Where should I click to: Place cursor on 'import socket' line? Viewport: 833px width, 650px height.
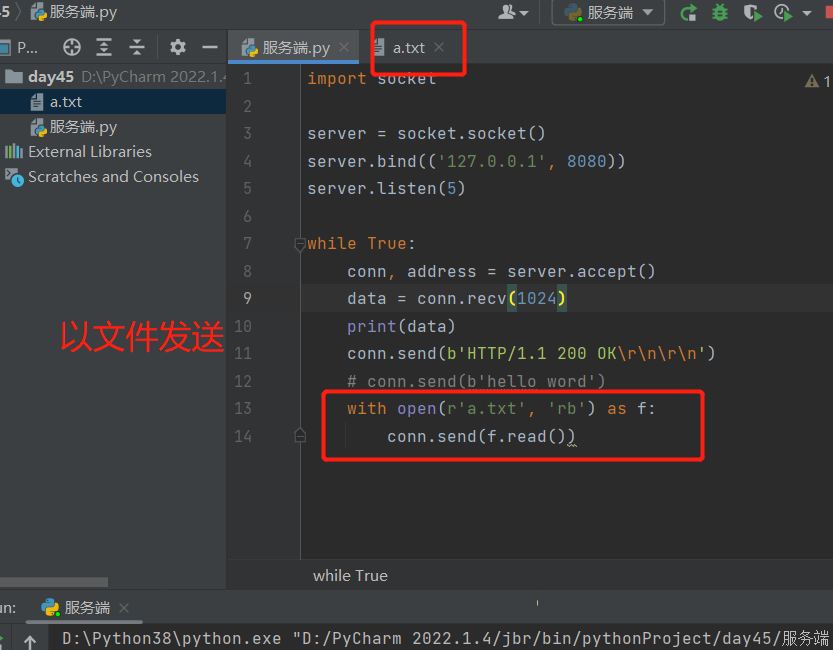click(x=372, y=79)
